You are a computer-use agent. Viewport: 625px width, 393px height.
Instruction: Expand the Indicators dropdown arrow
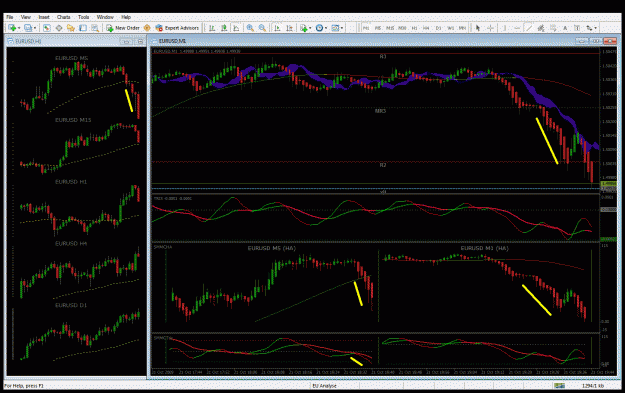310,28
